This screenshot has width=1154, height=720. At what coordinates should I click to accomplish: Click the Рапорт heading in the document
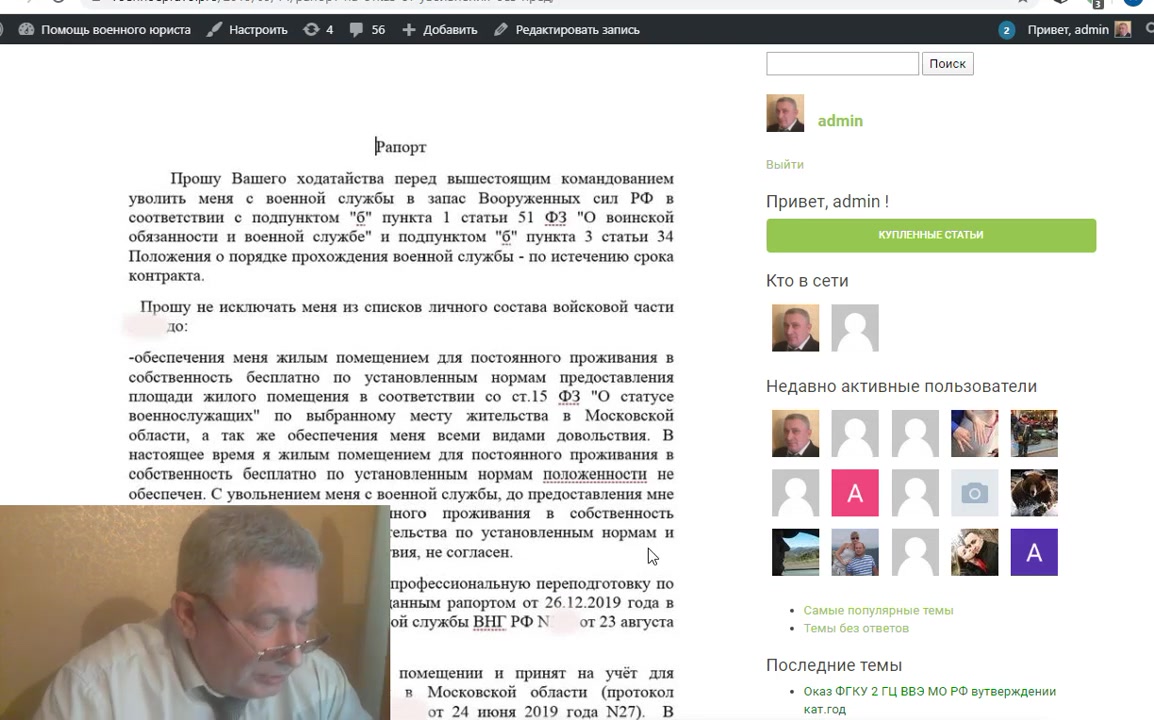pos(401,147)
